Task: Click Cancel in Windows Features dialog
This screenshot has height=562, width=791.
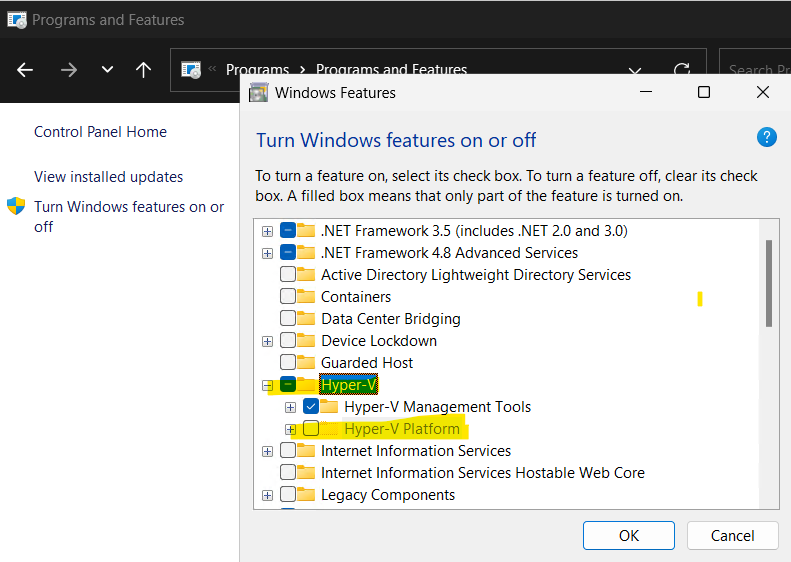Action: pos(732,535)
